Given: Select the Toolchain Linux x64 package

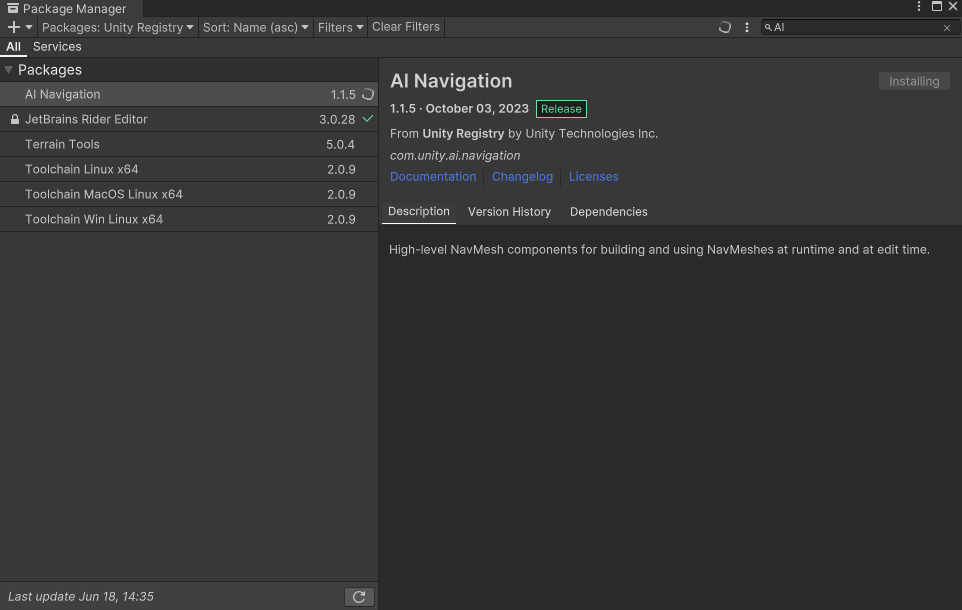Looking at the screenshot, I should pyautogui.click(x=189, y=169).
